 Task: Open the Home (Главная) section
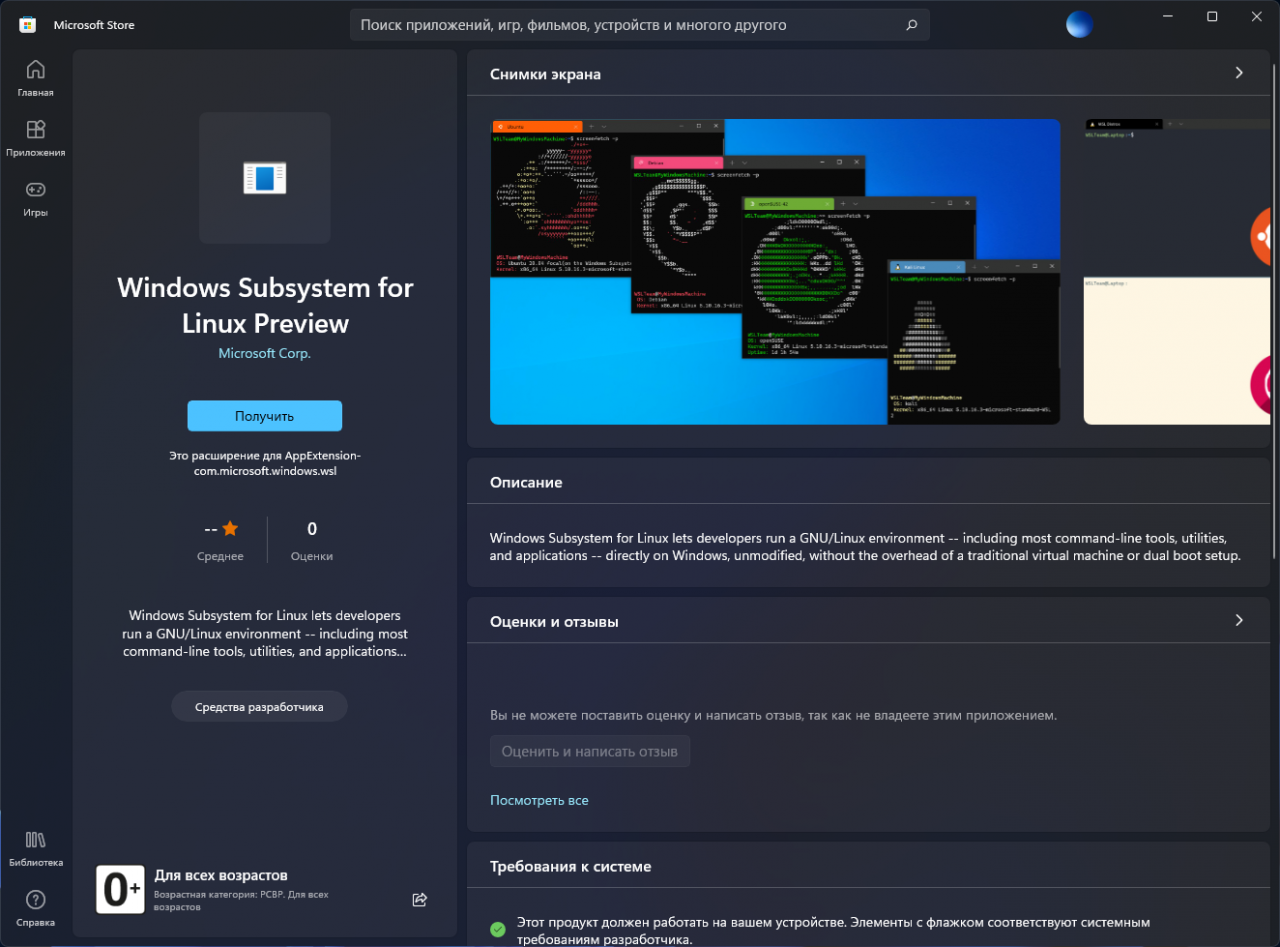(x=35, y=78)
